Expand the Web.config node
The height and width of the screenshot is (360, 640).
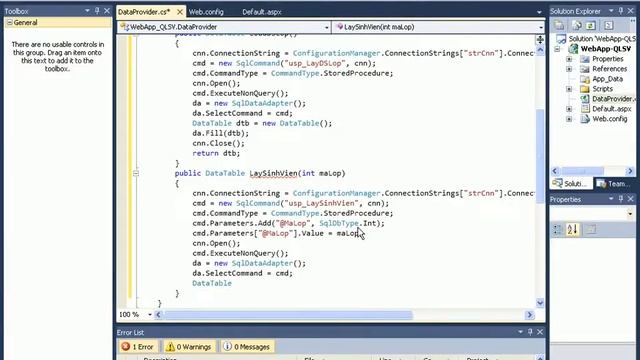tap(569, 119)
